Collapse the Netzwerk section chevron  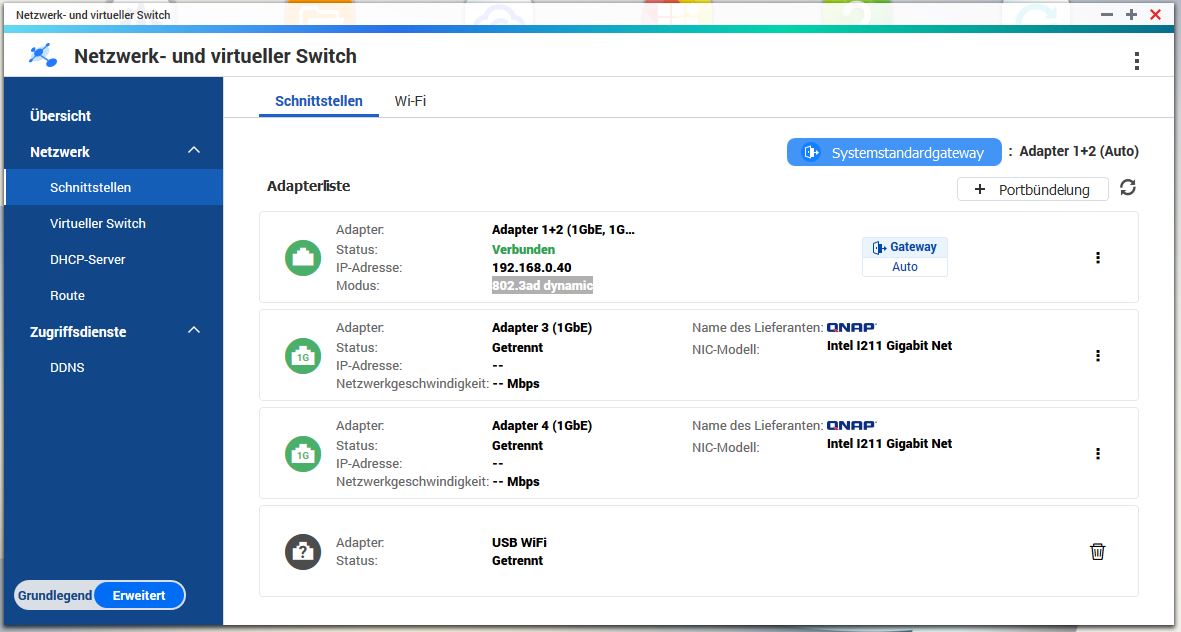tap(194, 151)
